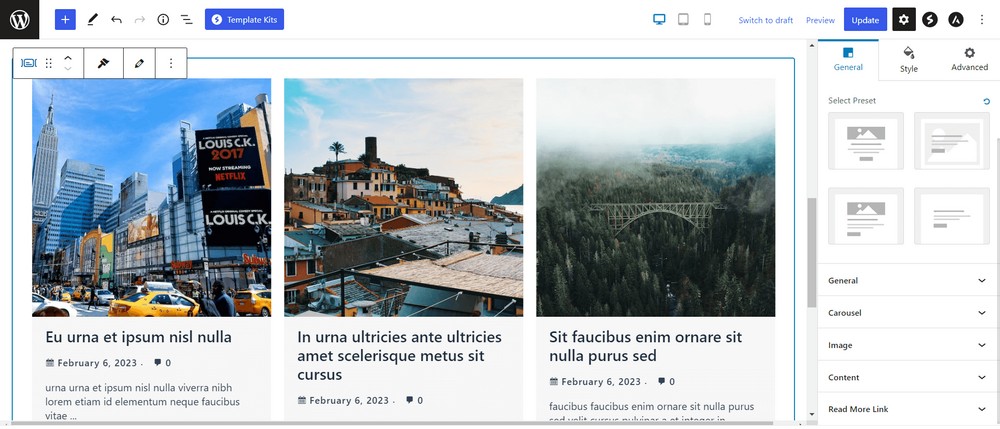Click the Switch to draft link
1000x429 pixels.
point(765,20)
